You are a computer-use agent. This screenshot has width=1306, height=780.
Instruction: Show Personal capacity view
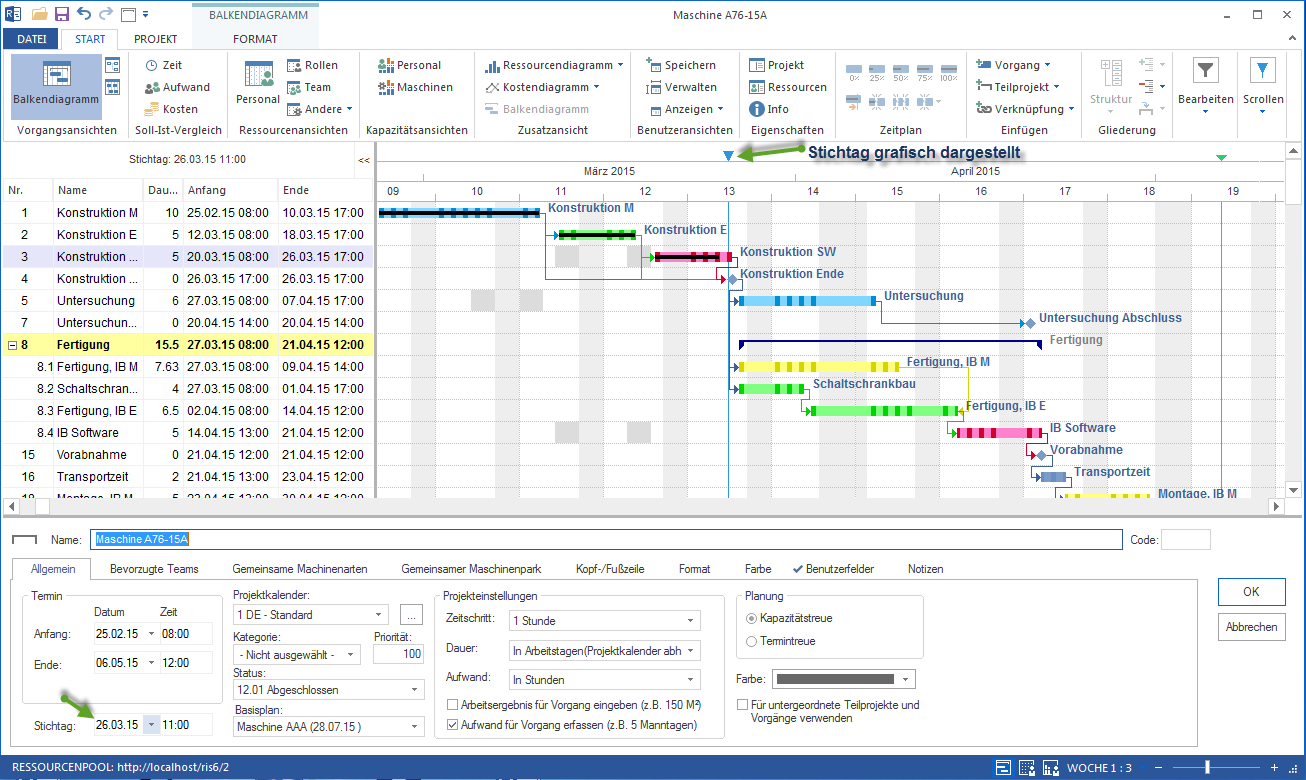410,65
